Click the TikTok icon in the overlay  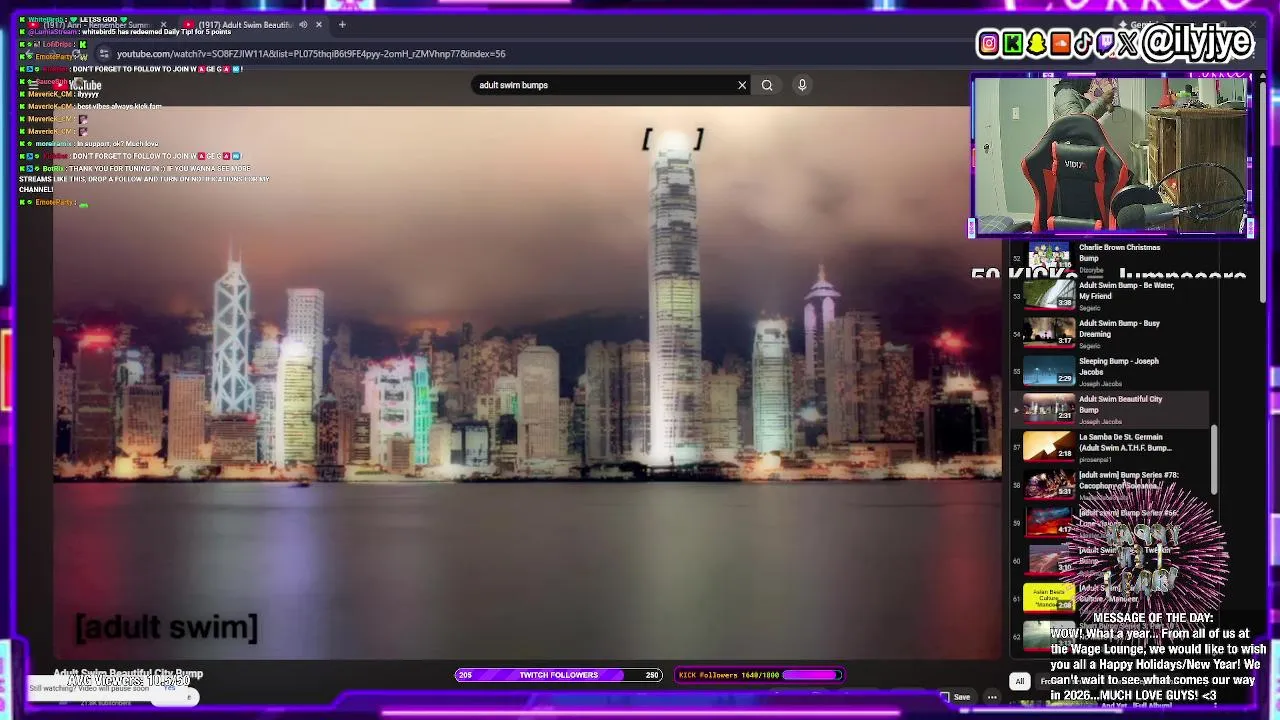pyautogui.click(x=1083, y=43)
